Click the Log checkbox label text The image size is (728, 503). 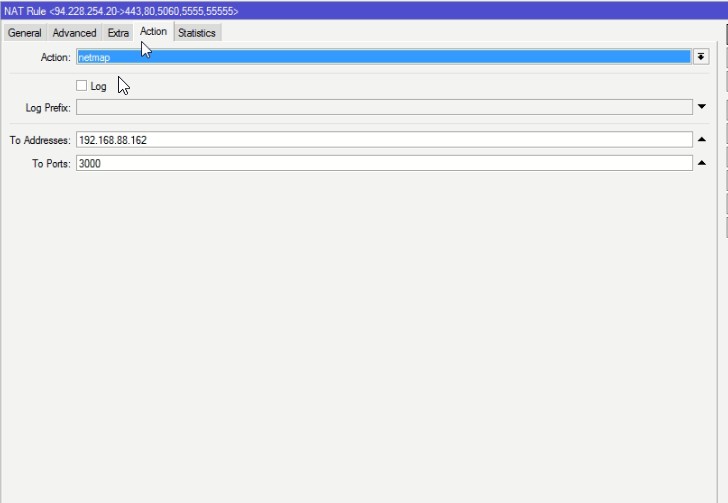coord(98,86)
